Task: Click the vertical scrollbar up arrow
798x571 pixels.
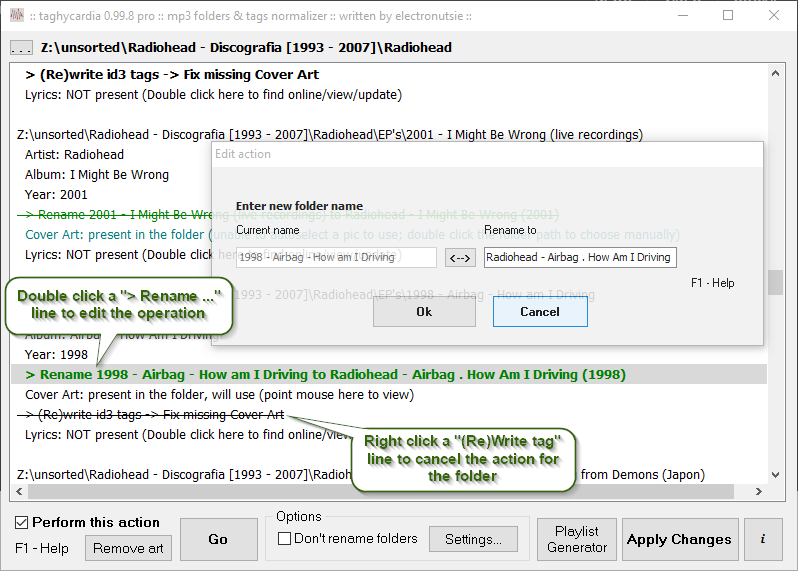Action: pyautogui.click(x=775, y=73)
